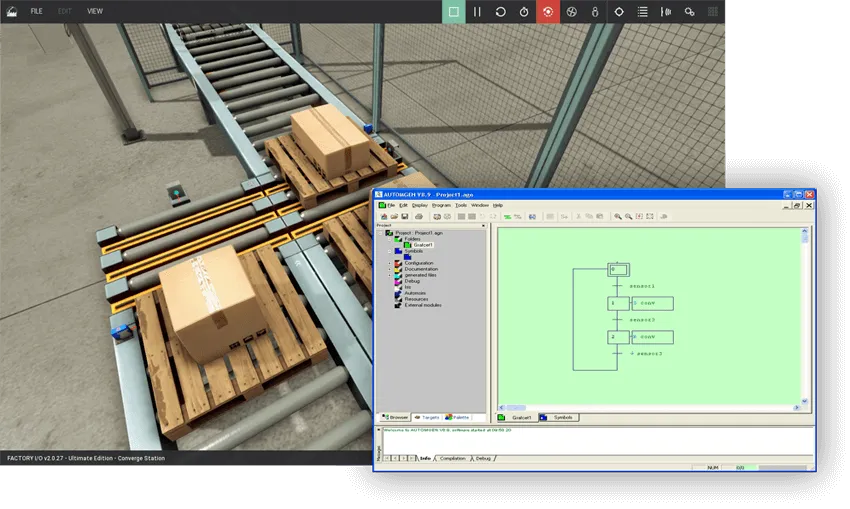Click the open project folder icon in Automgen

394,216
